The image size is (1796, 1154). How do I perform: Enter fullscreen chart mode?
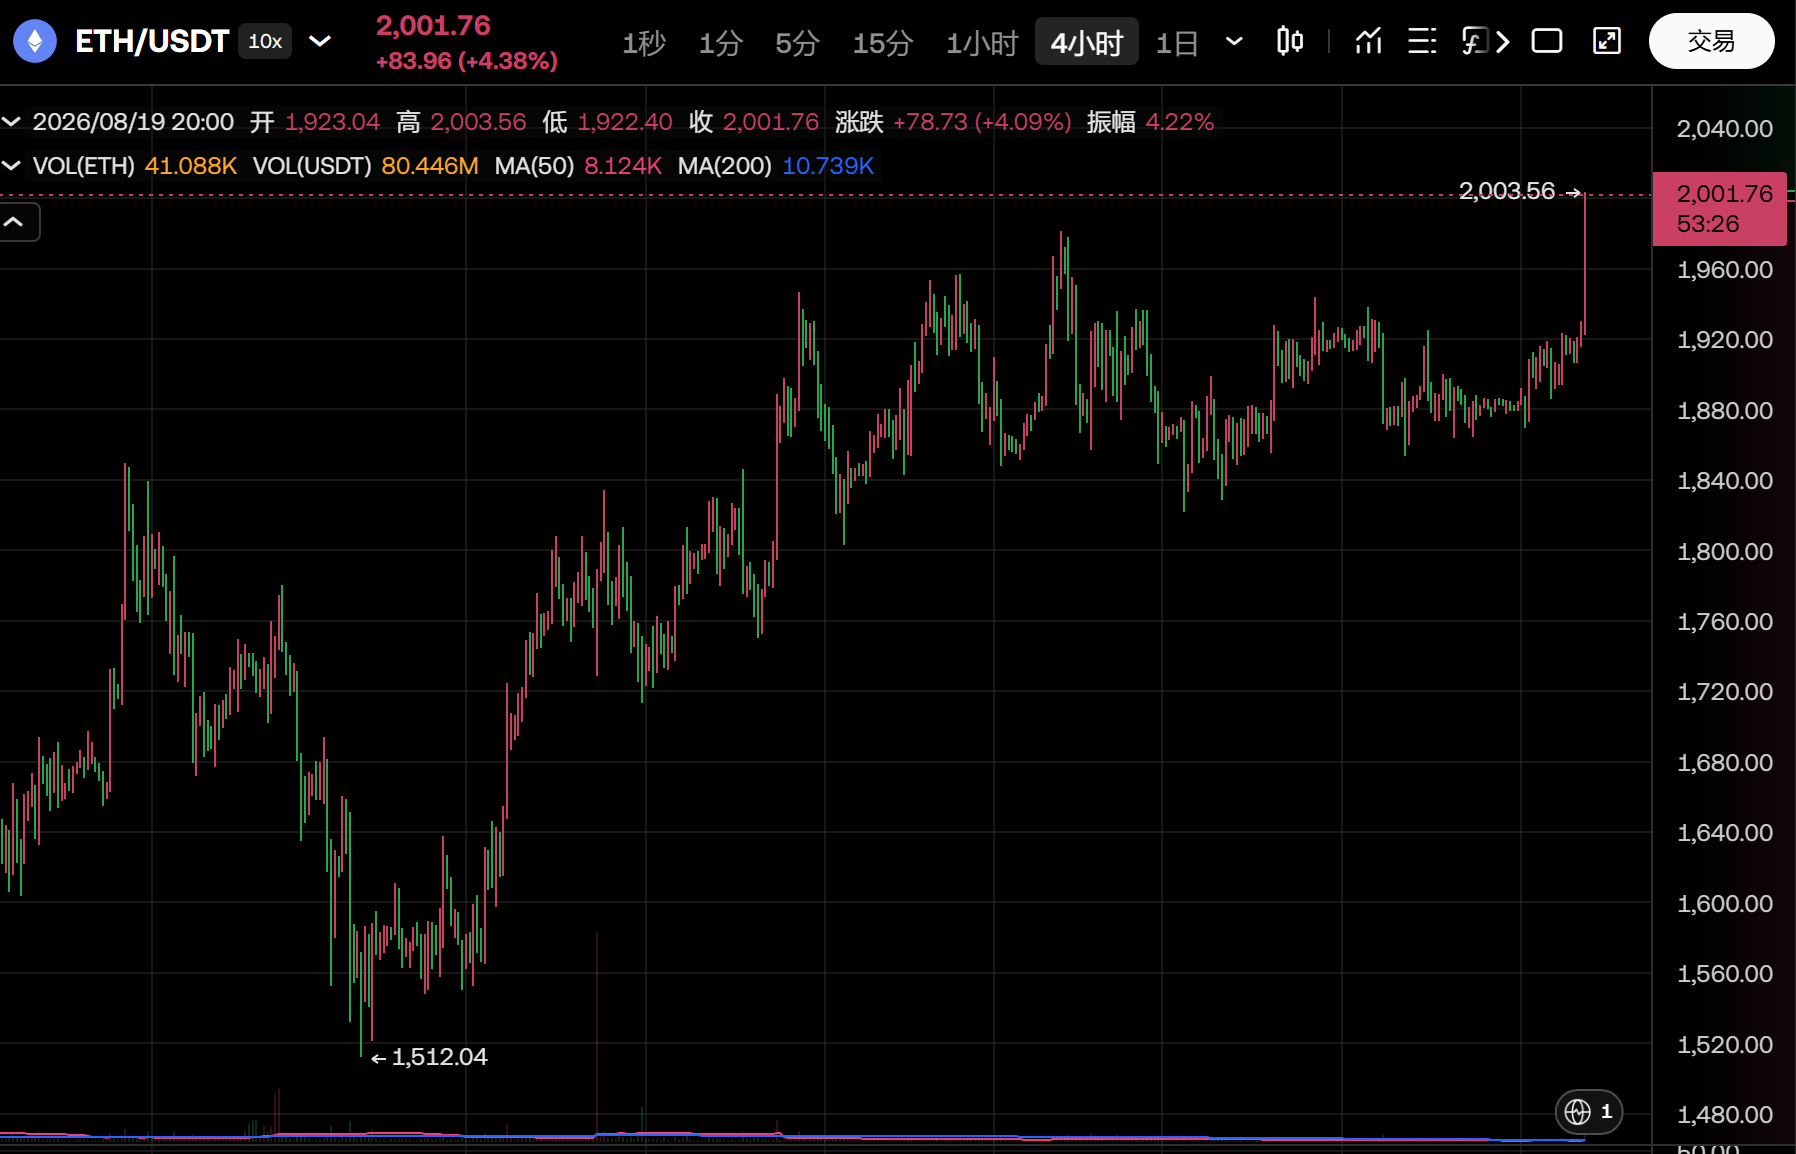1607,41
